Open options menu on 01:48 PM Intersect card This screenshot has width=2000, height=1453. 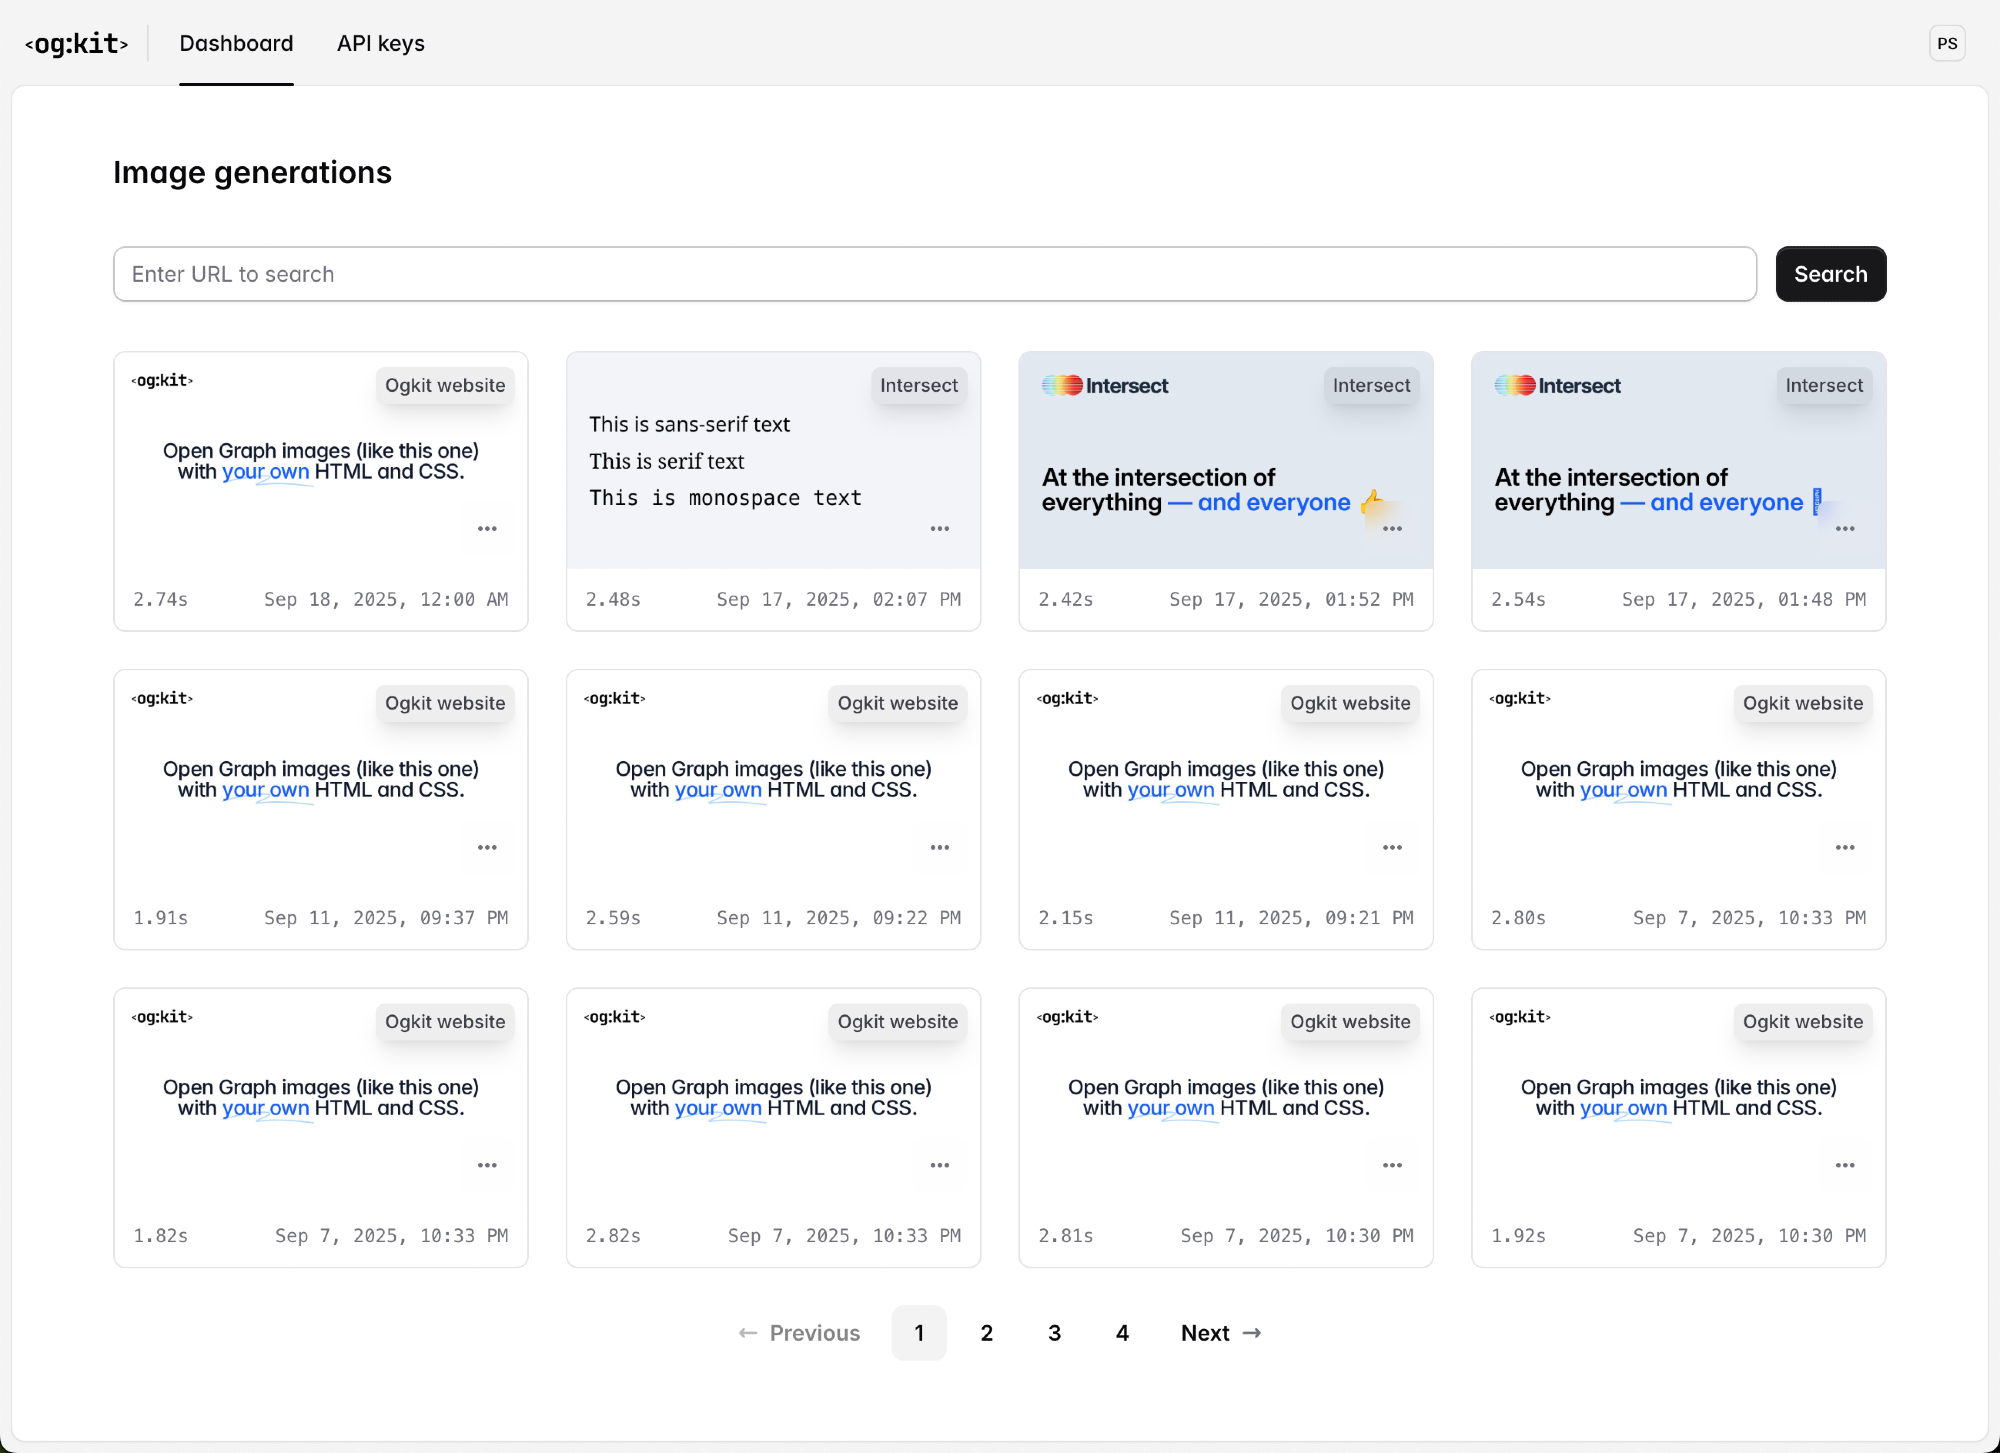coord(1845,529)
